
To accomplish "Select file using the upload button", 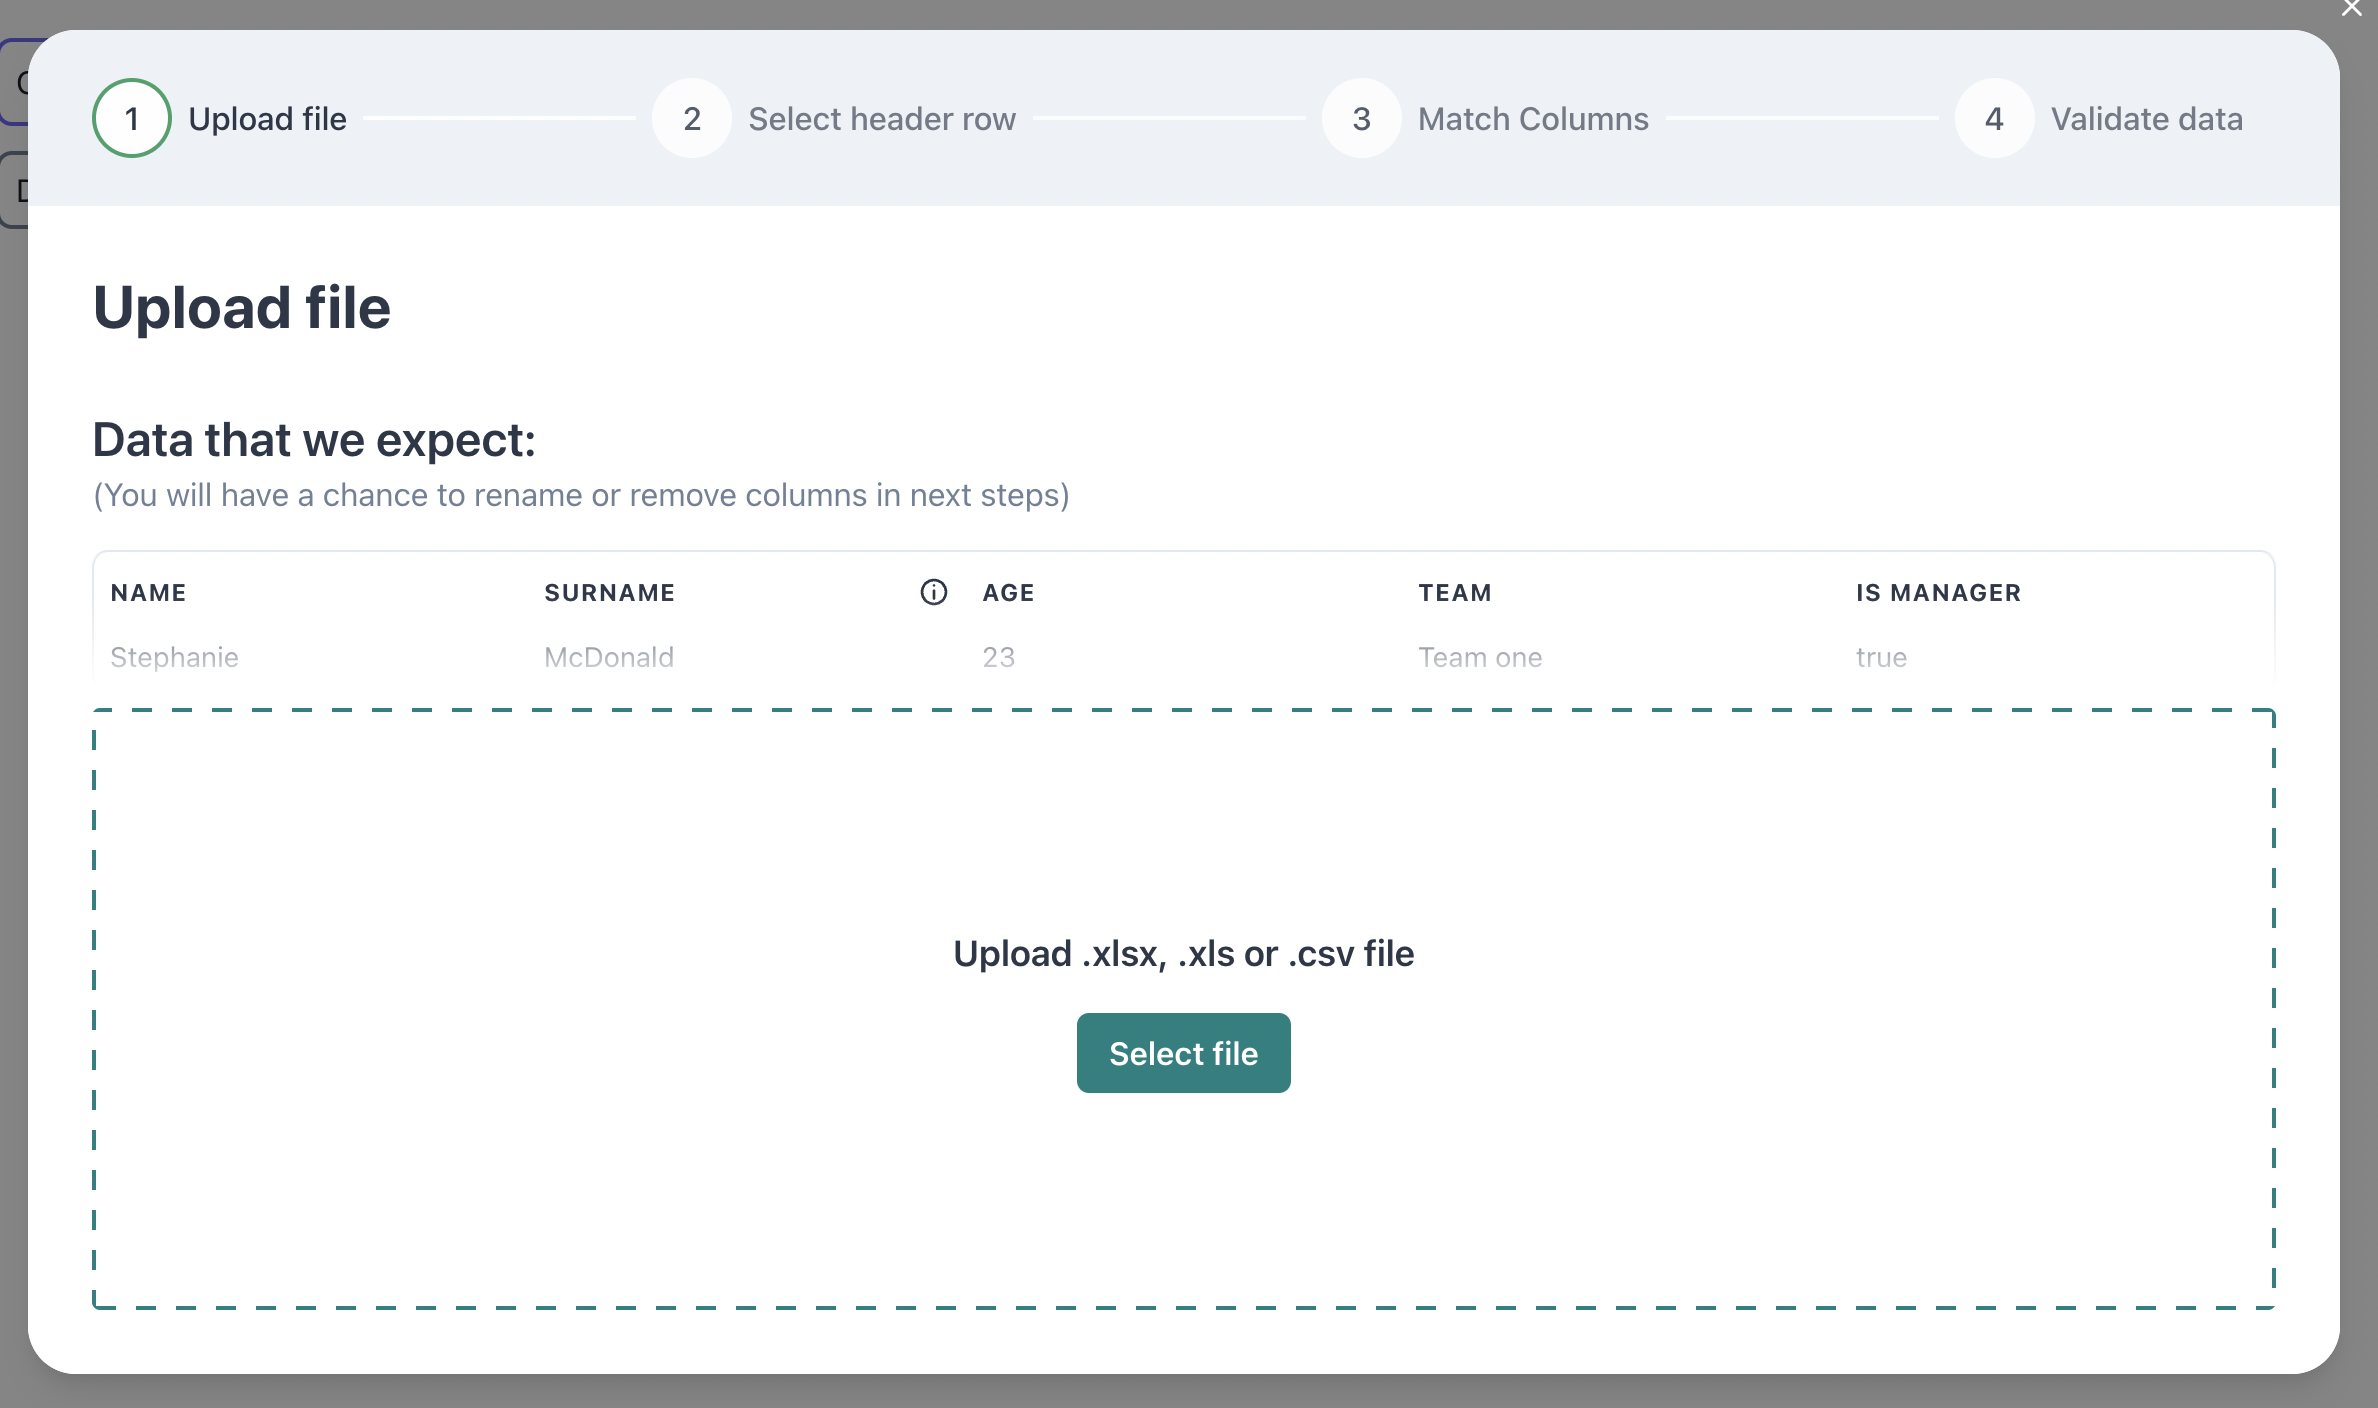I will pyautogui.click(x=1183, y=1053).
